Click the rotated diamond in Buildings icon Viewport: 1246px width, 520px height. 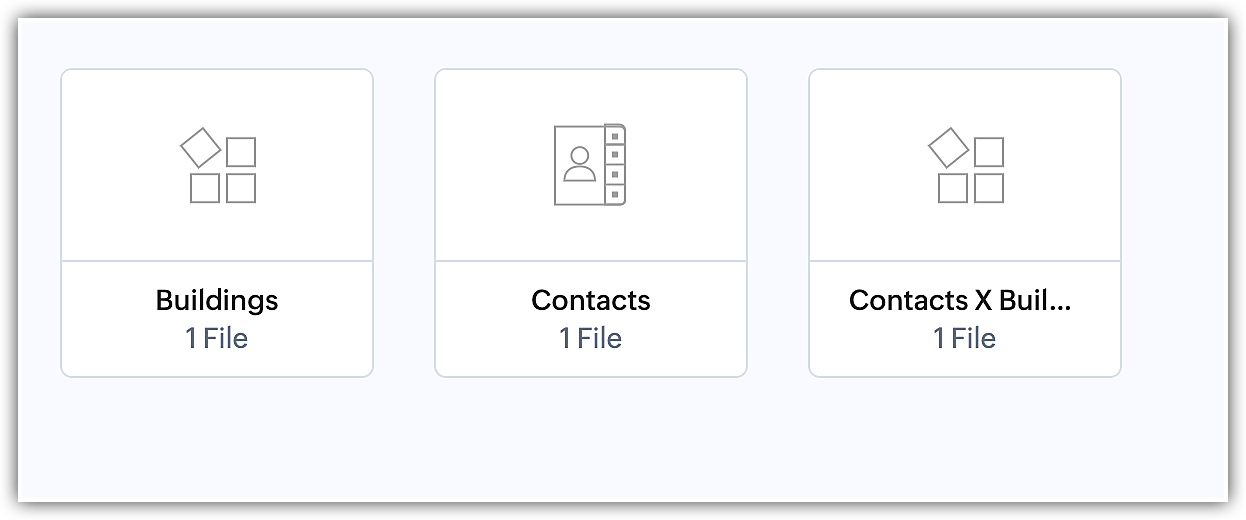coord(200,147)
